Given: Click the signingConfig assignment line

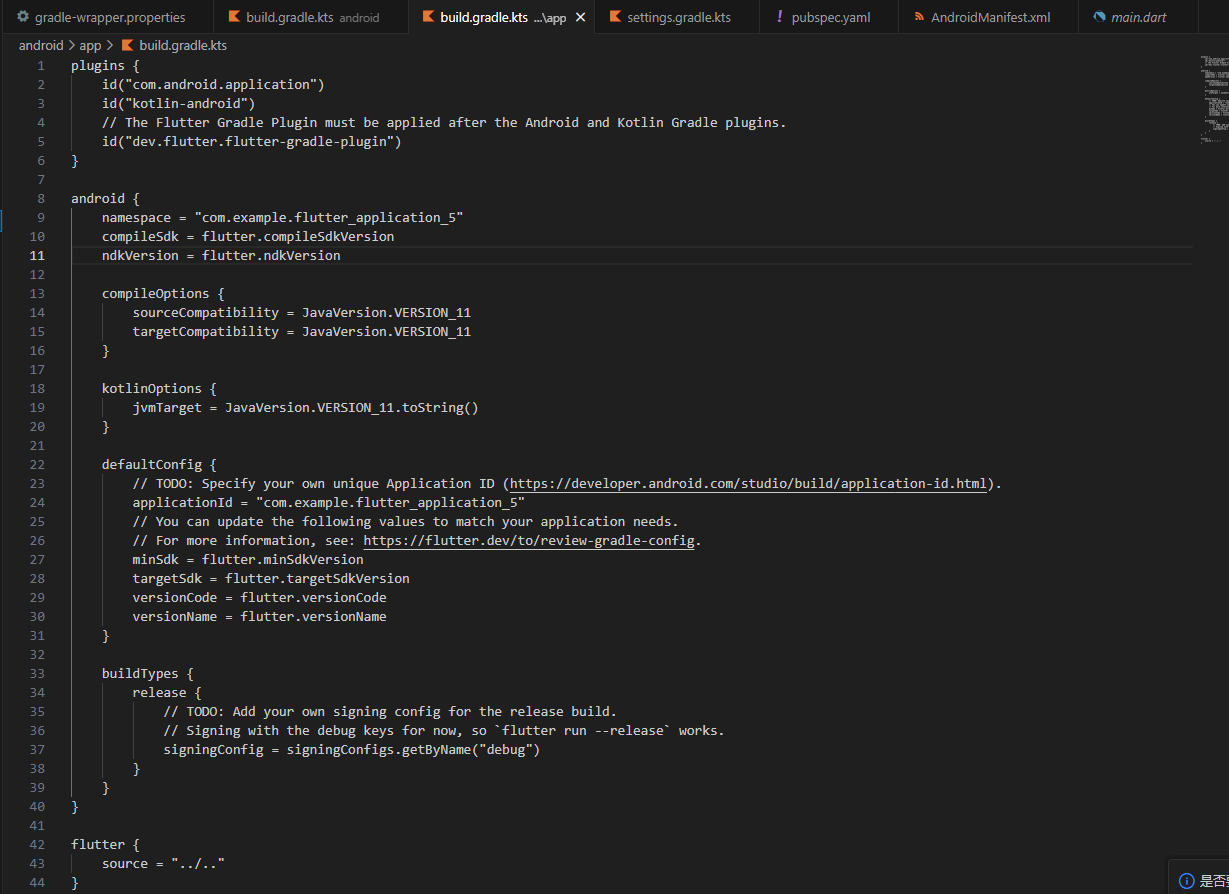Looking at the screenshot, I should pyautogui.click(x=352, y=750).
